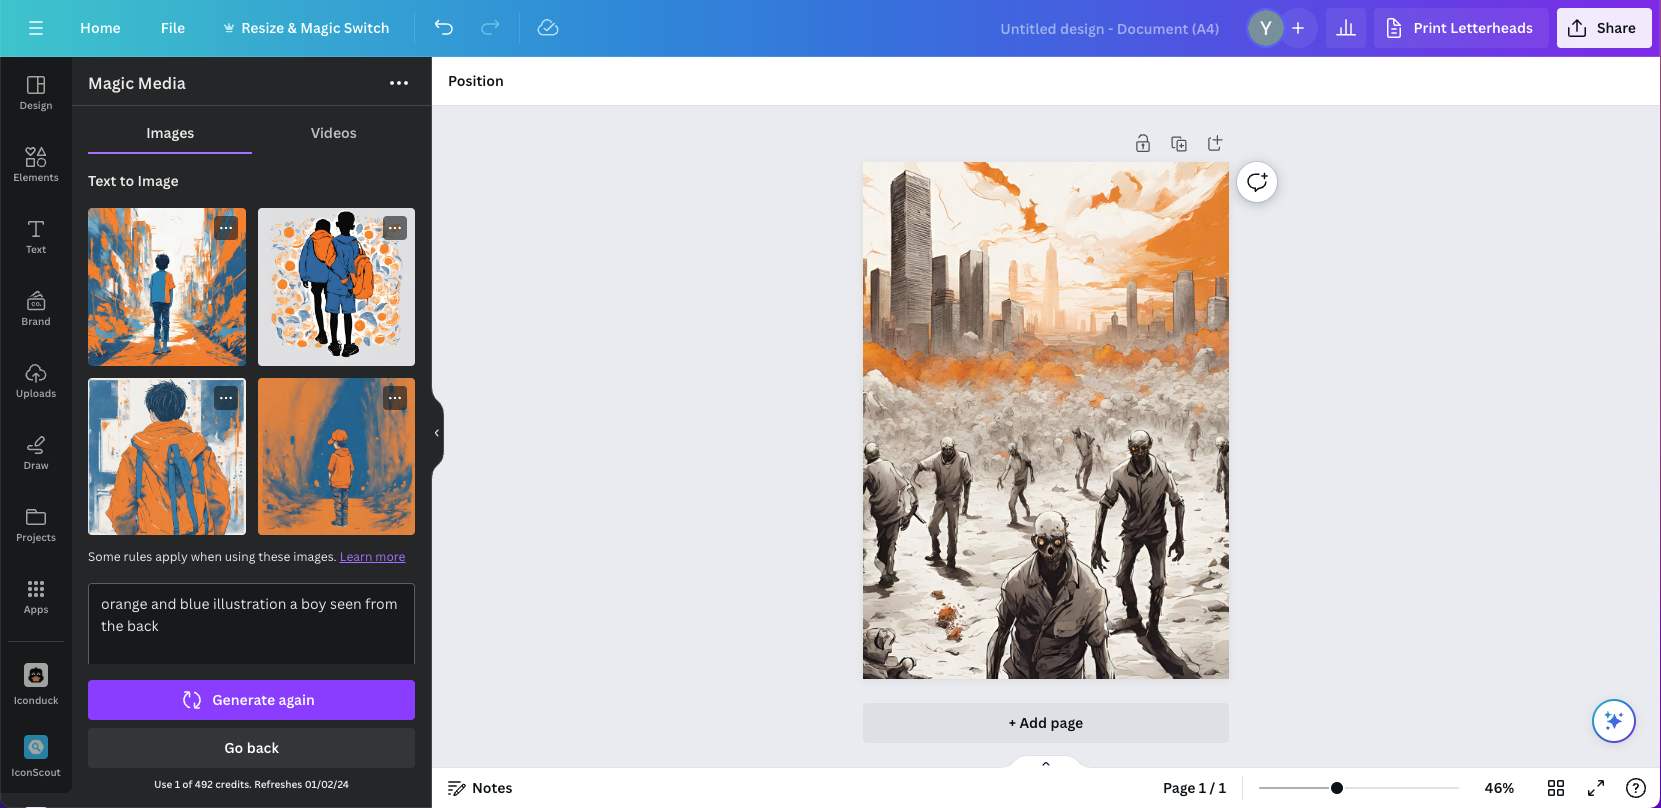This screenshot has width=1661, height=808.
Task: Collapse the side panel with arrow handle
Action: [437, 433]
